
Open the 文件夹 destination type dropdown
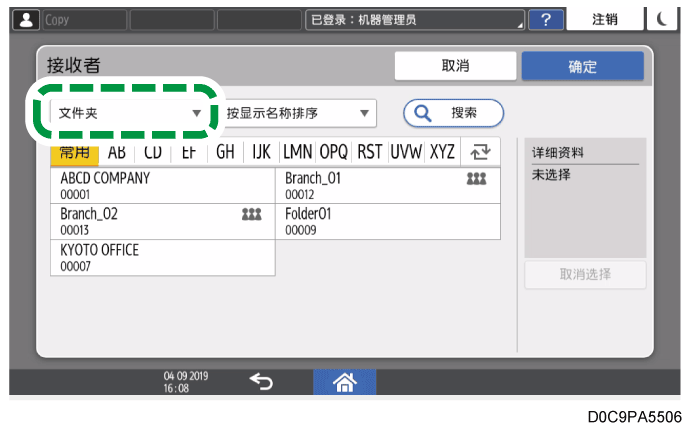[130, 113]
